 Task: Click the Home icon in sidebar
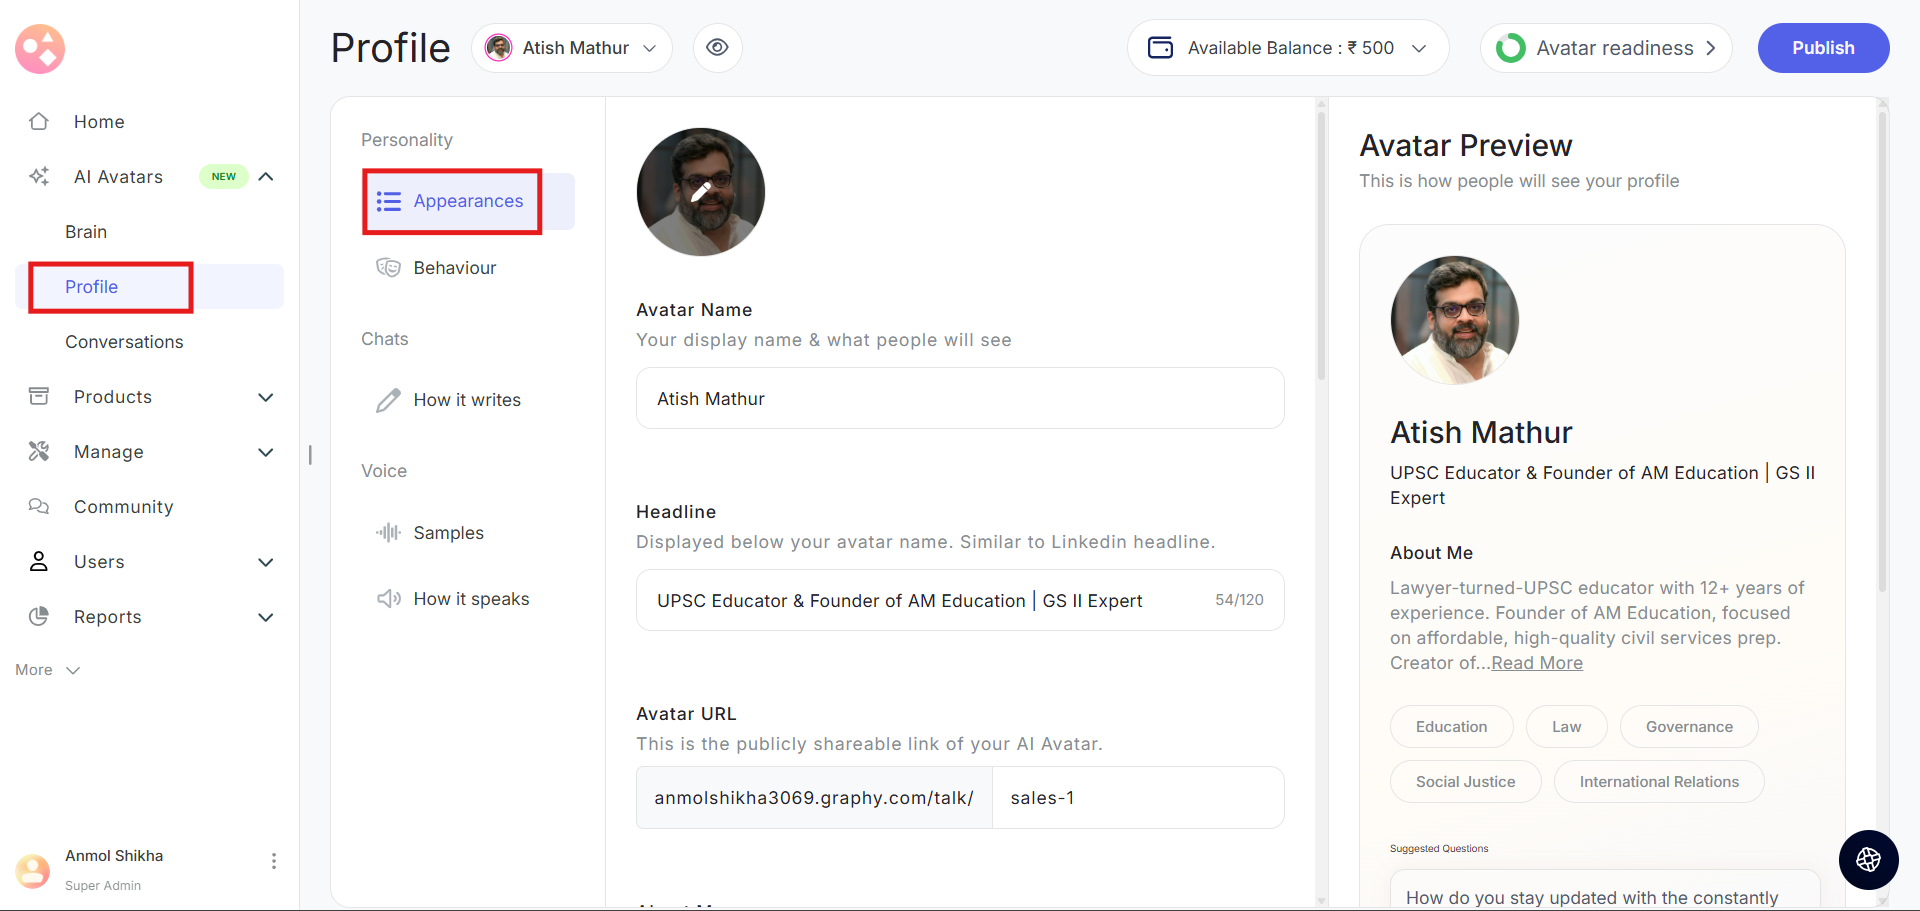(x=39, y=122)
